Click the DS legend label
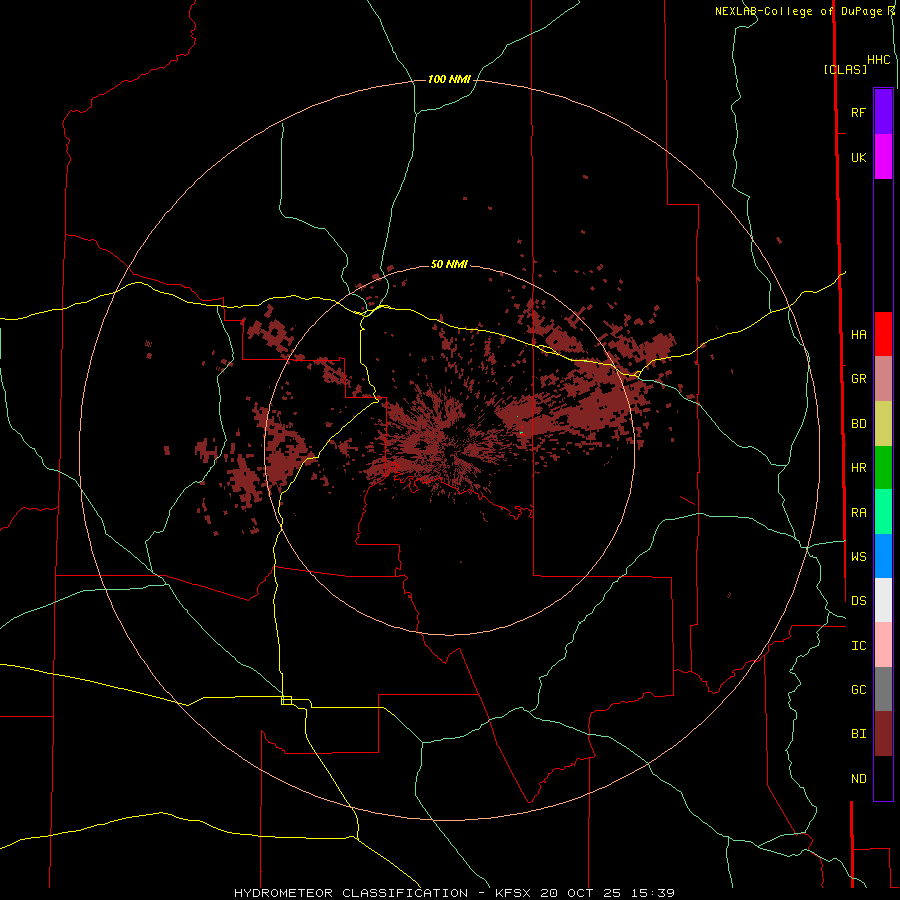This screenshot has width=900, height=900. (858, 601)
